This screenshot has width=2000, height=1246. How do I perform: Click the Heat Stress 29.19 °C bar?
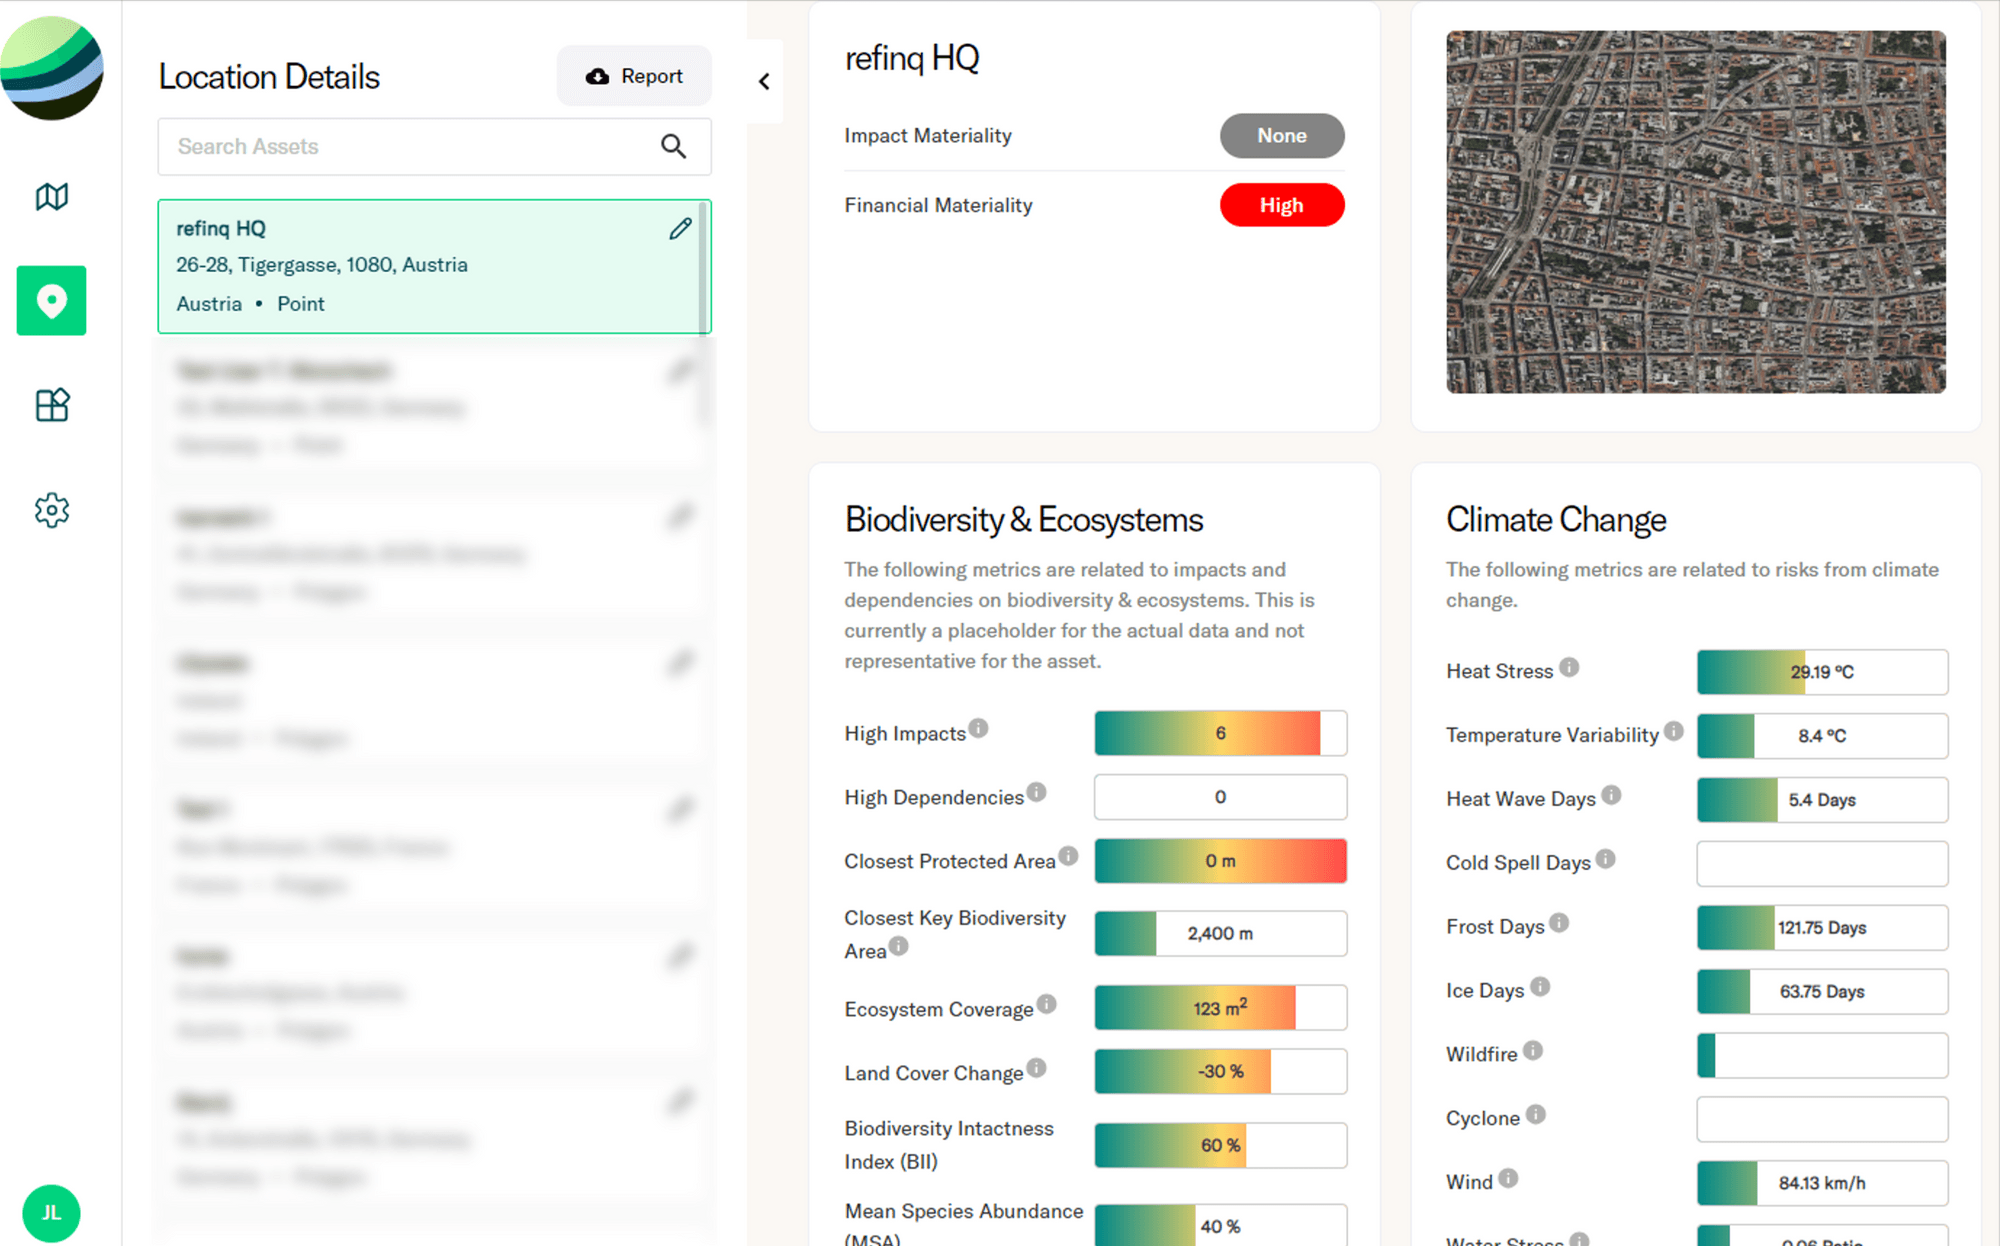point(1822,672)
